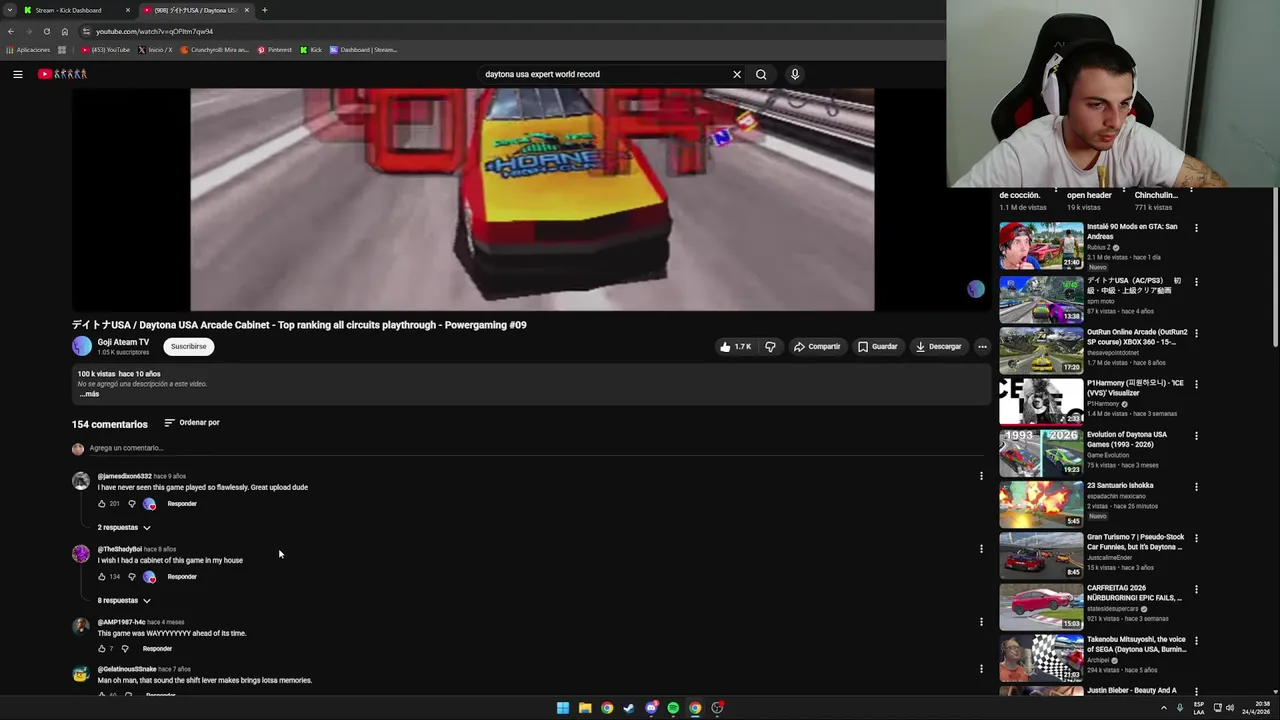Open more actions menu beside Descargar
This screenshot has height=720, width=1280.
(982, 347)
